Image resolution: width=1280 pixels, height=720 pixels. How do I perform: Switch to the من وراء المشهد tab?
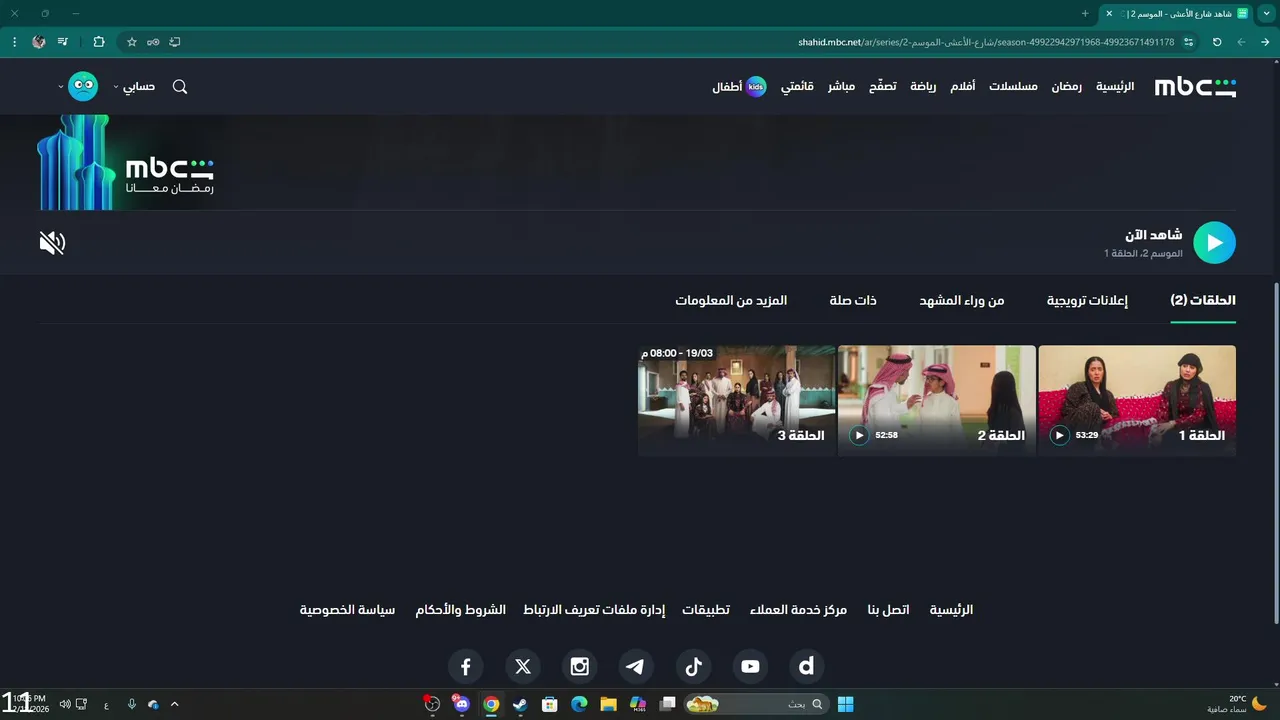click(962, 301)
